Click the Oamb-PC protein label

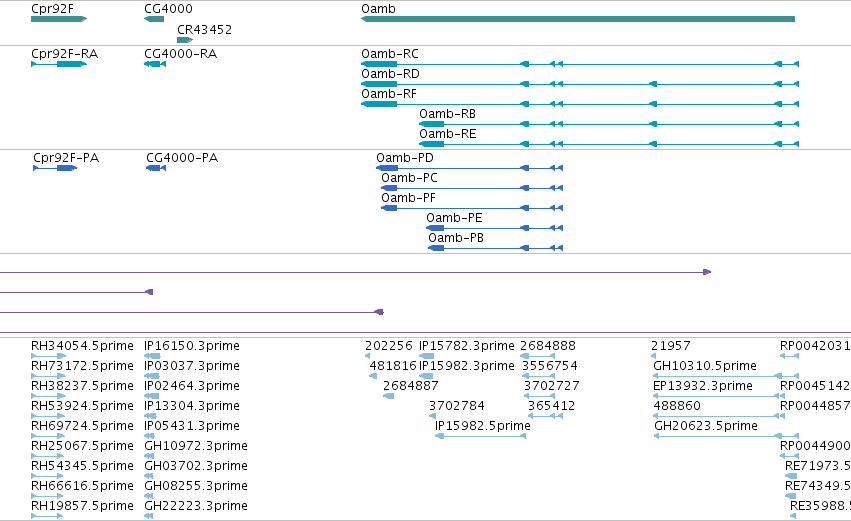pyautogui.click(x=409, y=178)
